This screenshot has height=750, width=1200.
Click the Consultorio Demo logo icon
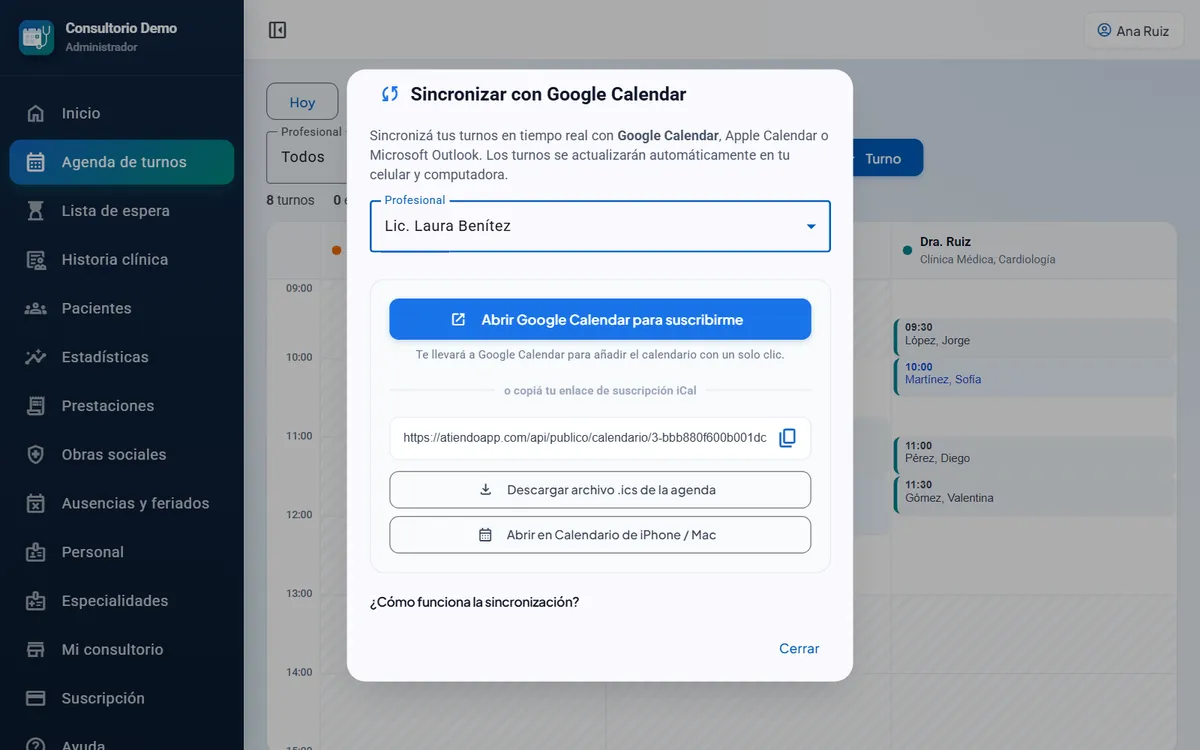tap(37, 37)
